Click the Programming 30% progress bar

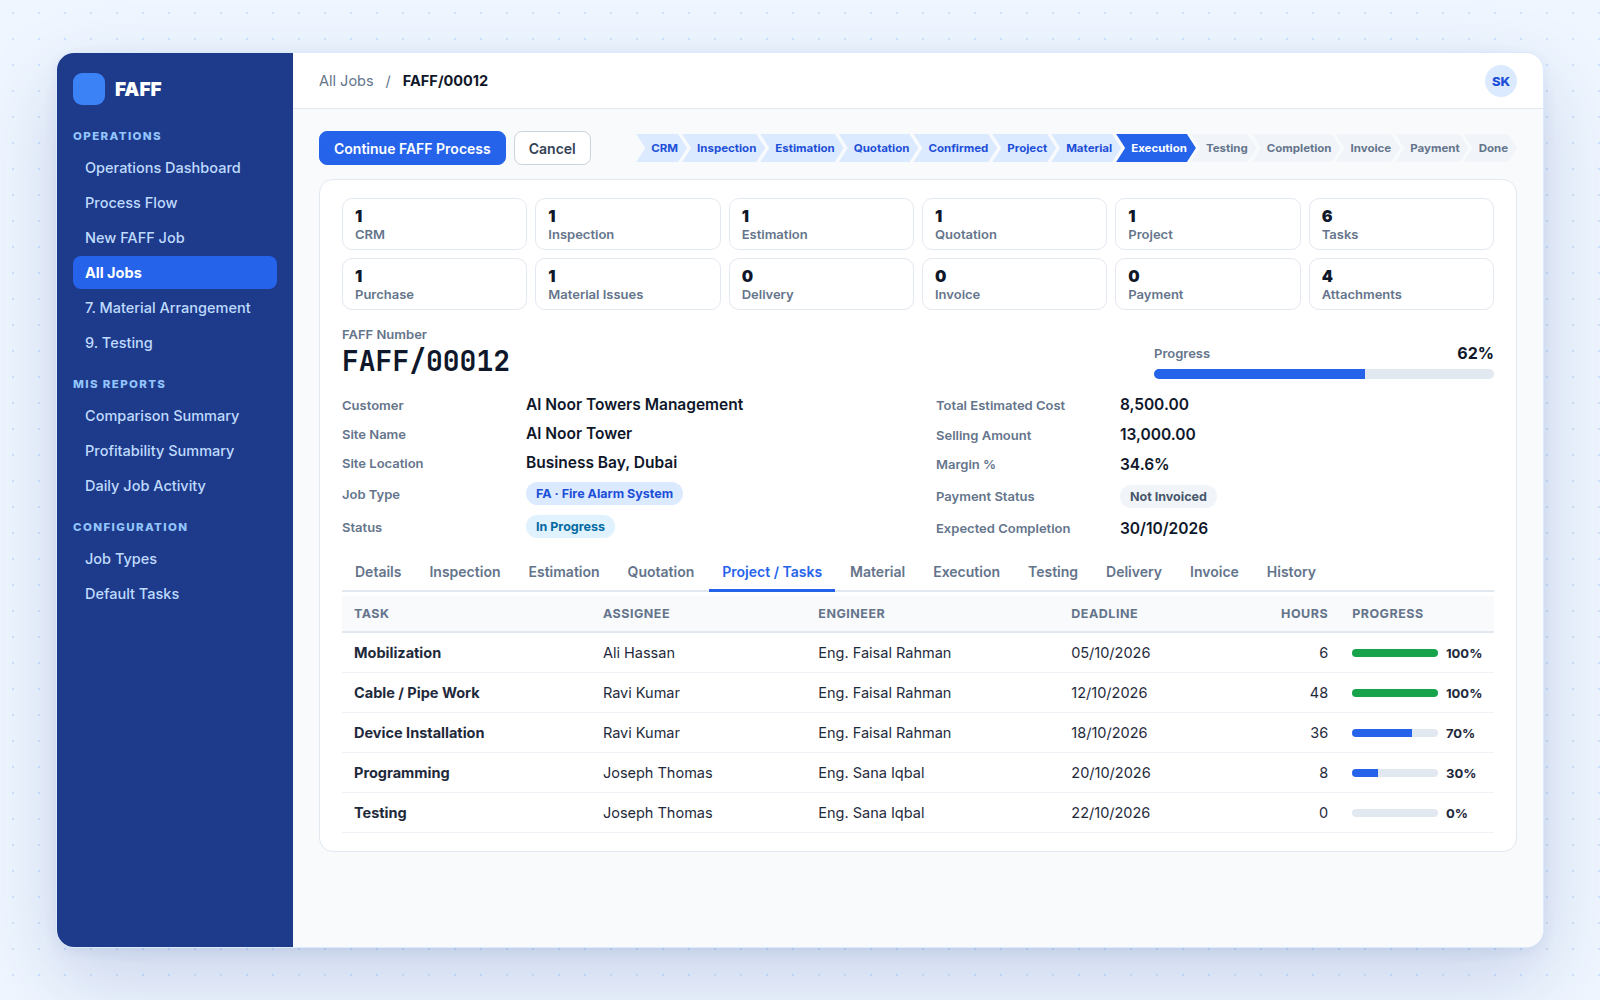[1395, 773]
